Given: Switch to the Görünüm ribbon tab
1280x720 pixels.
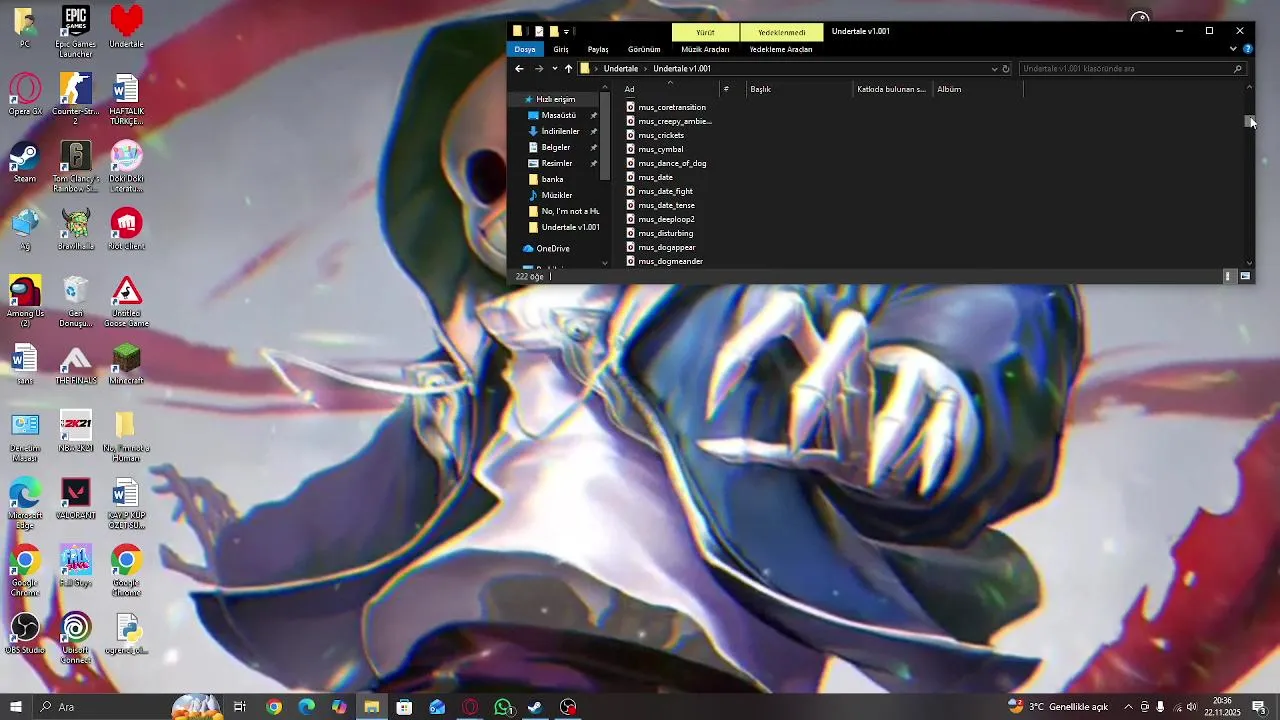Looking at the screenshot, I should (x=644, y=49).
